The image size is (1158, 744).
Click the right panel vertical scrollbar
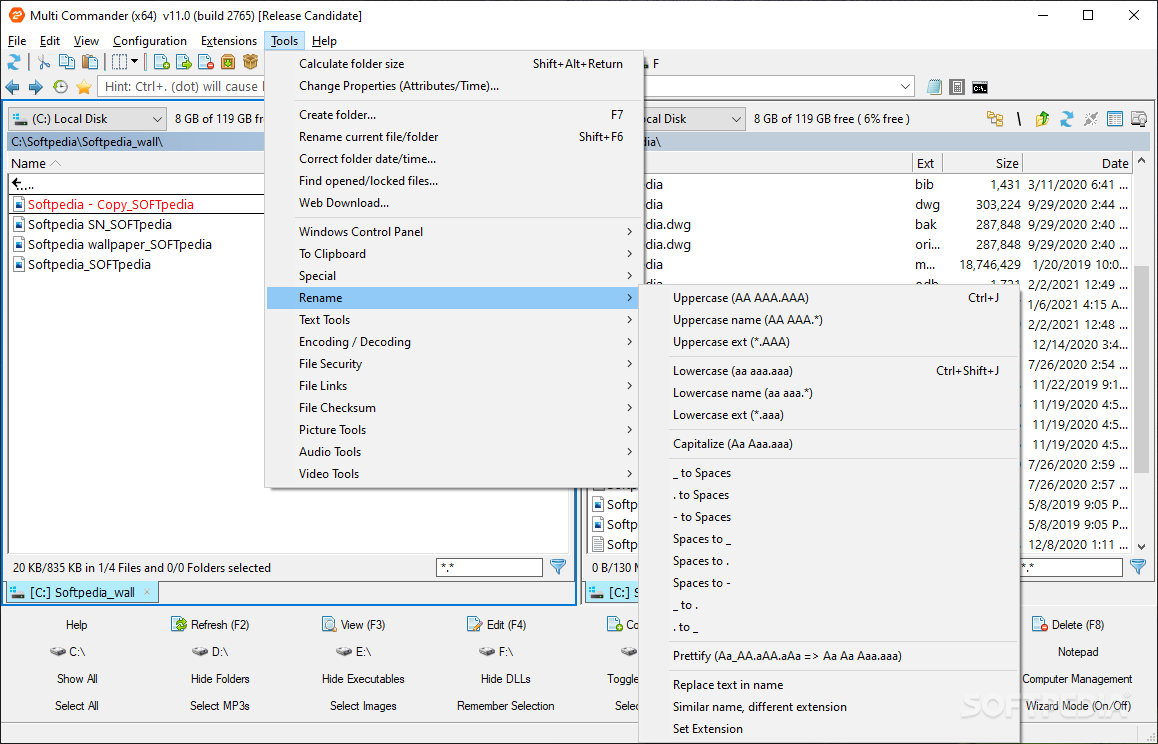[1141, 369]
